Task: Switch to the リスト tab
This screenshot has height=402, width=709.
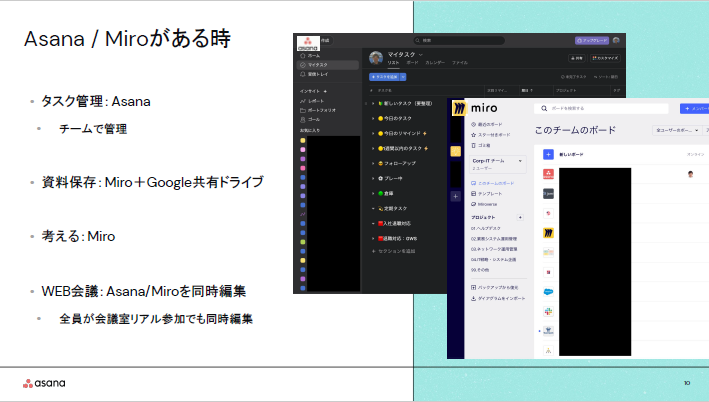Action: tap(393, 63)
